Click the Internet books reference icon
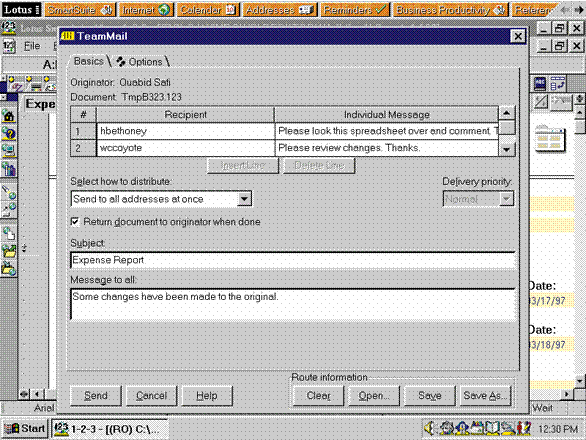Screen dimensions: 586x440 (8, 169)
